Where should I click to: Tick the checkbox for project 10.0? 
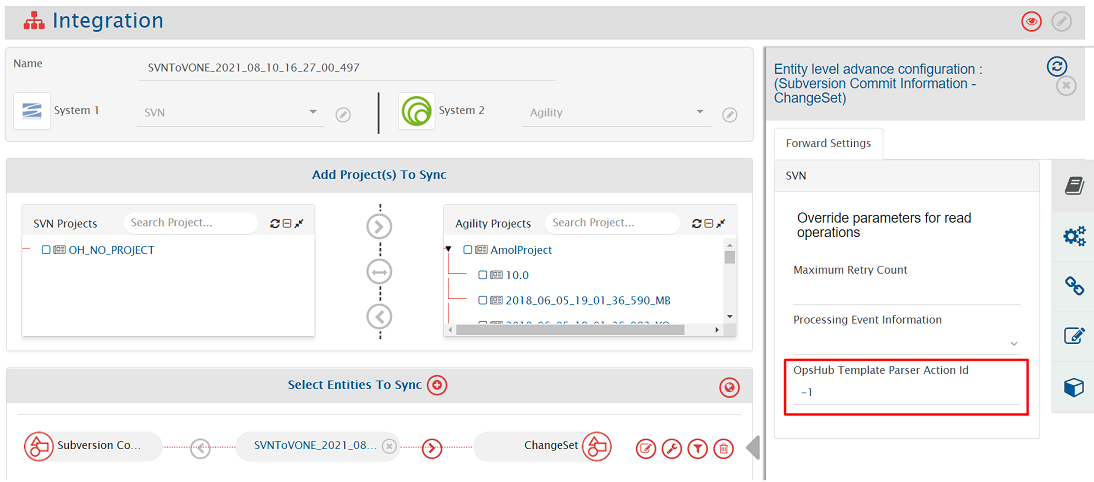[x=484, y=275]
